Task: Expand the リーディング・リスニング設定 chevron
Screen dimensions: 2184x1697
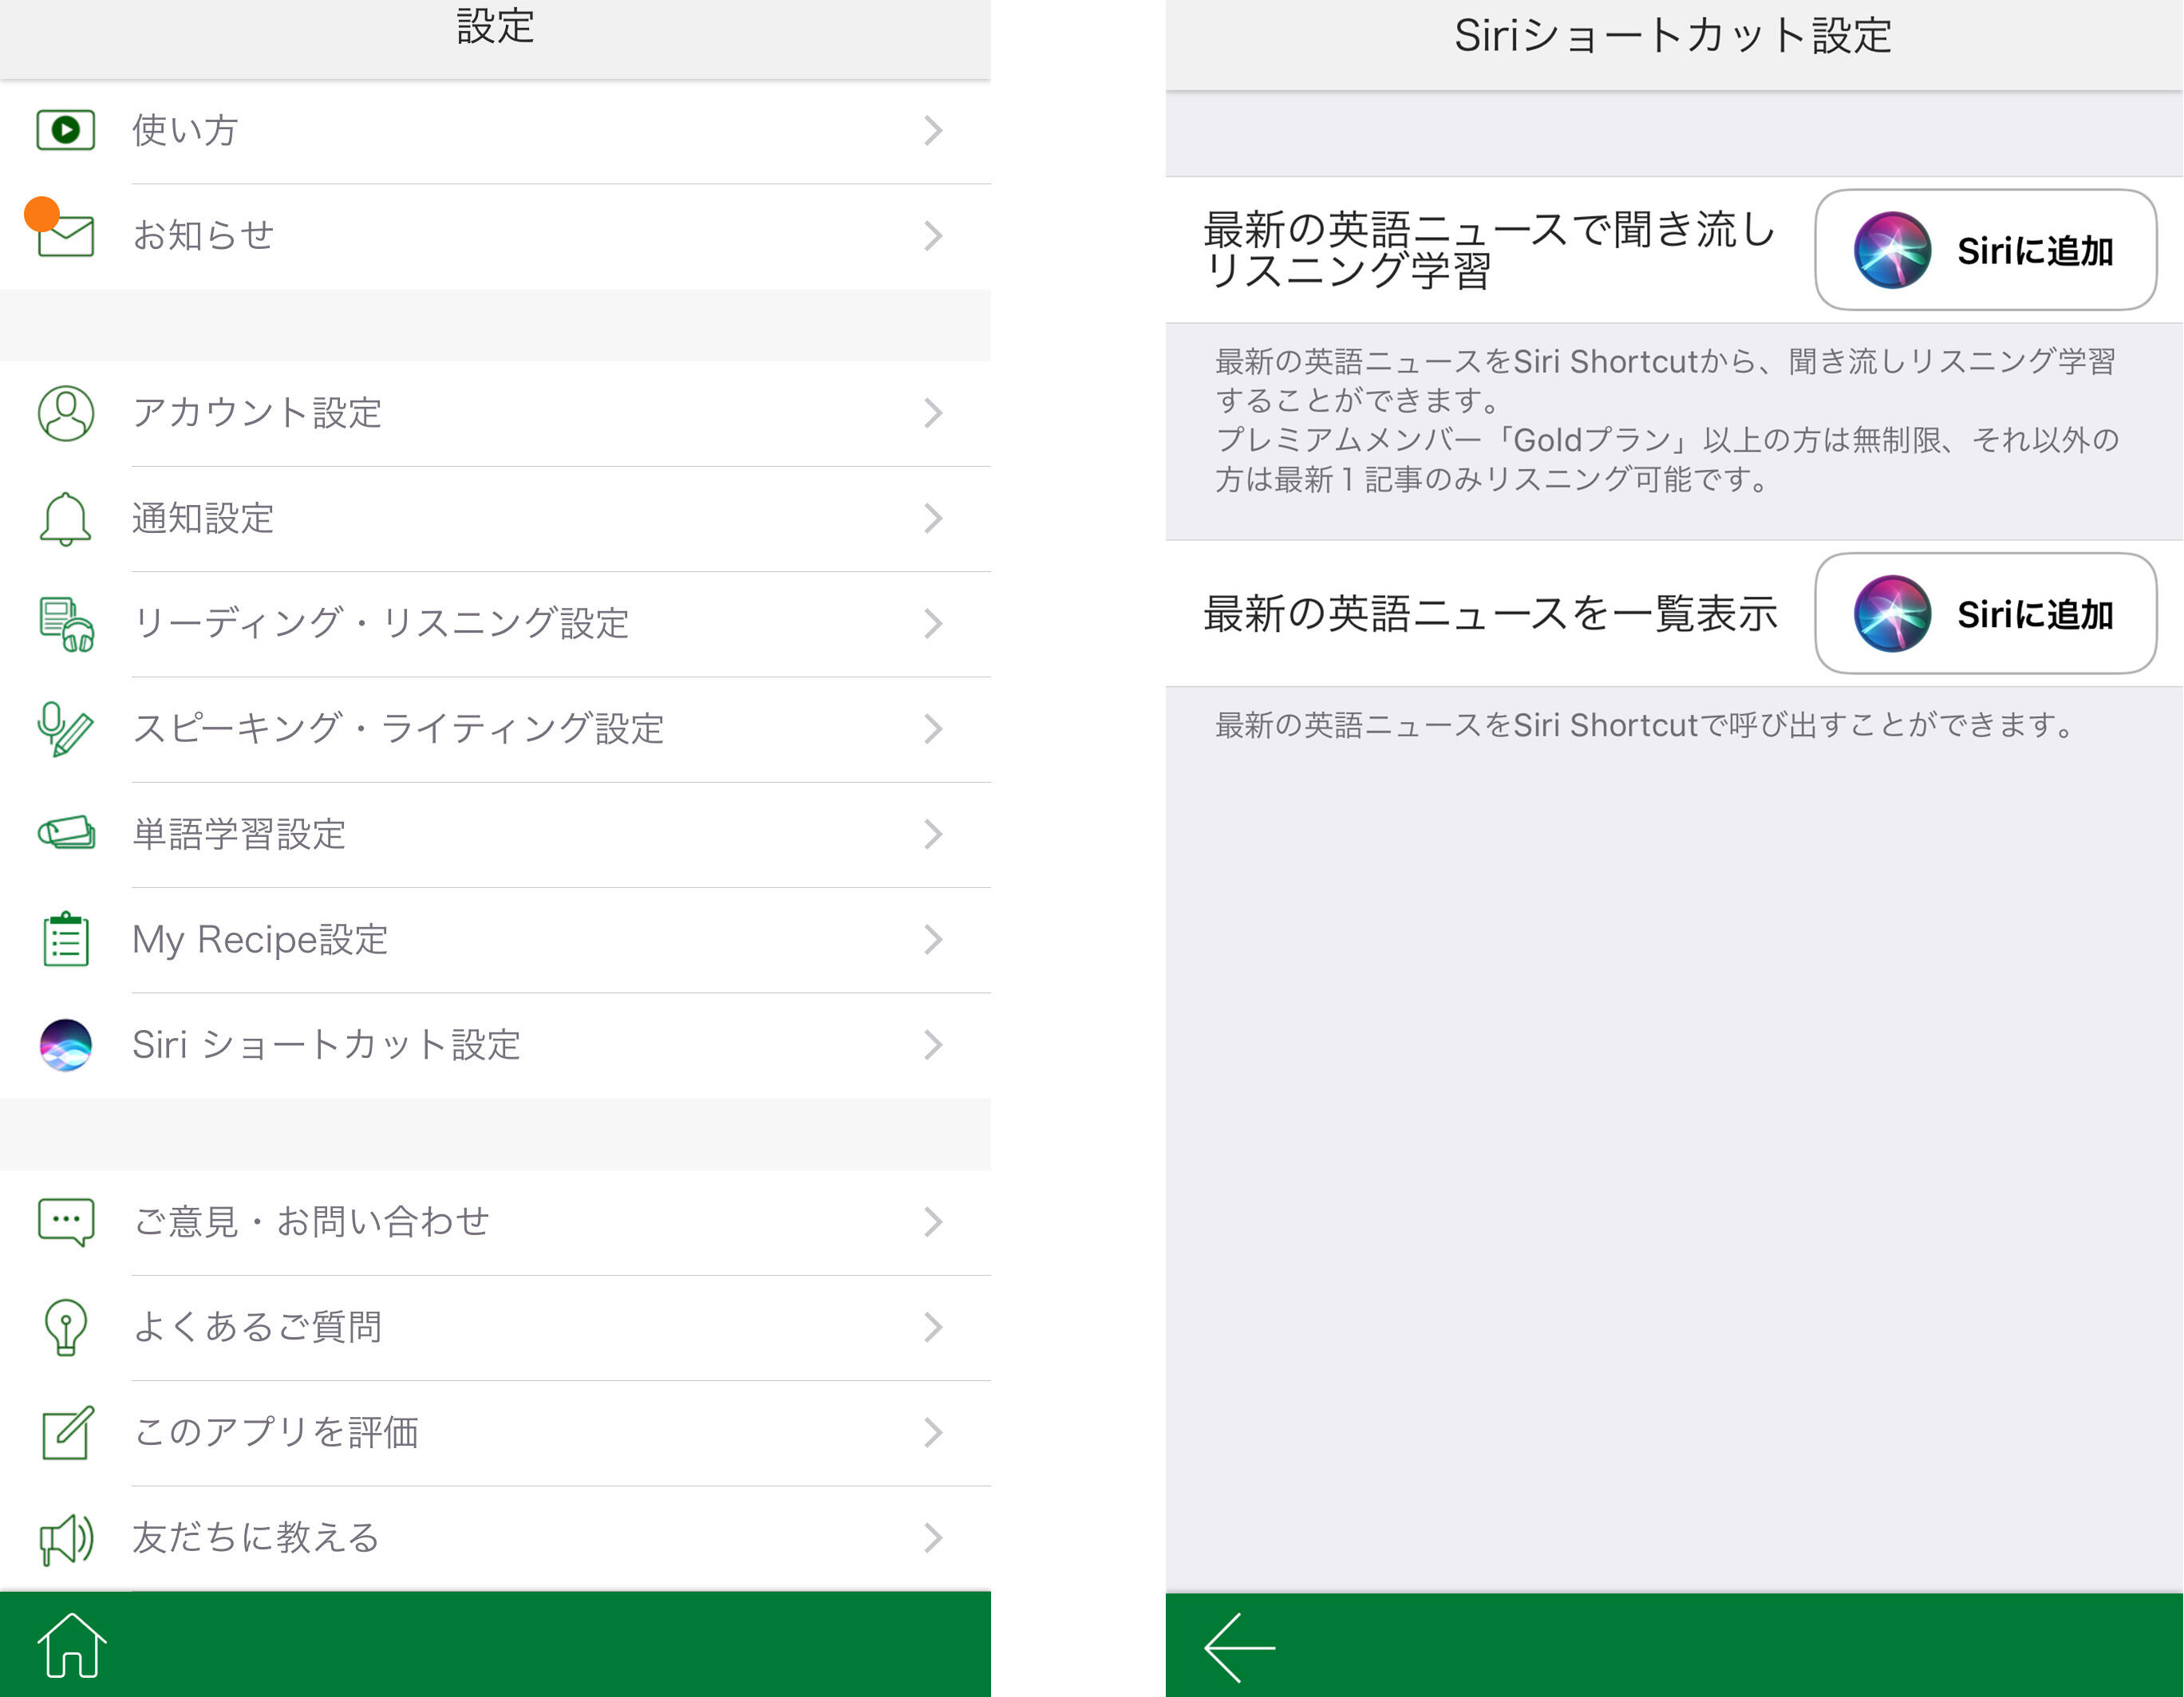Action: coord(932,624)
